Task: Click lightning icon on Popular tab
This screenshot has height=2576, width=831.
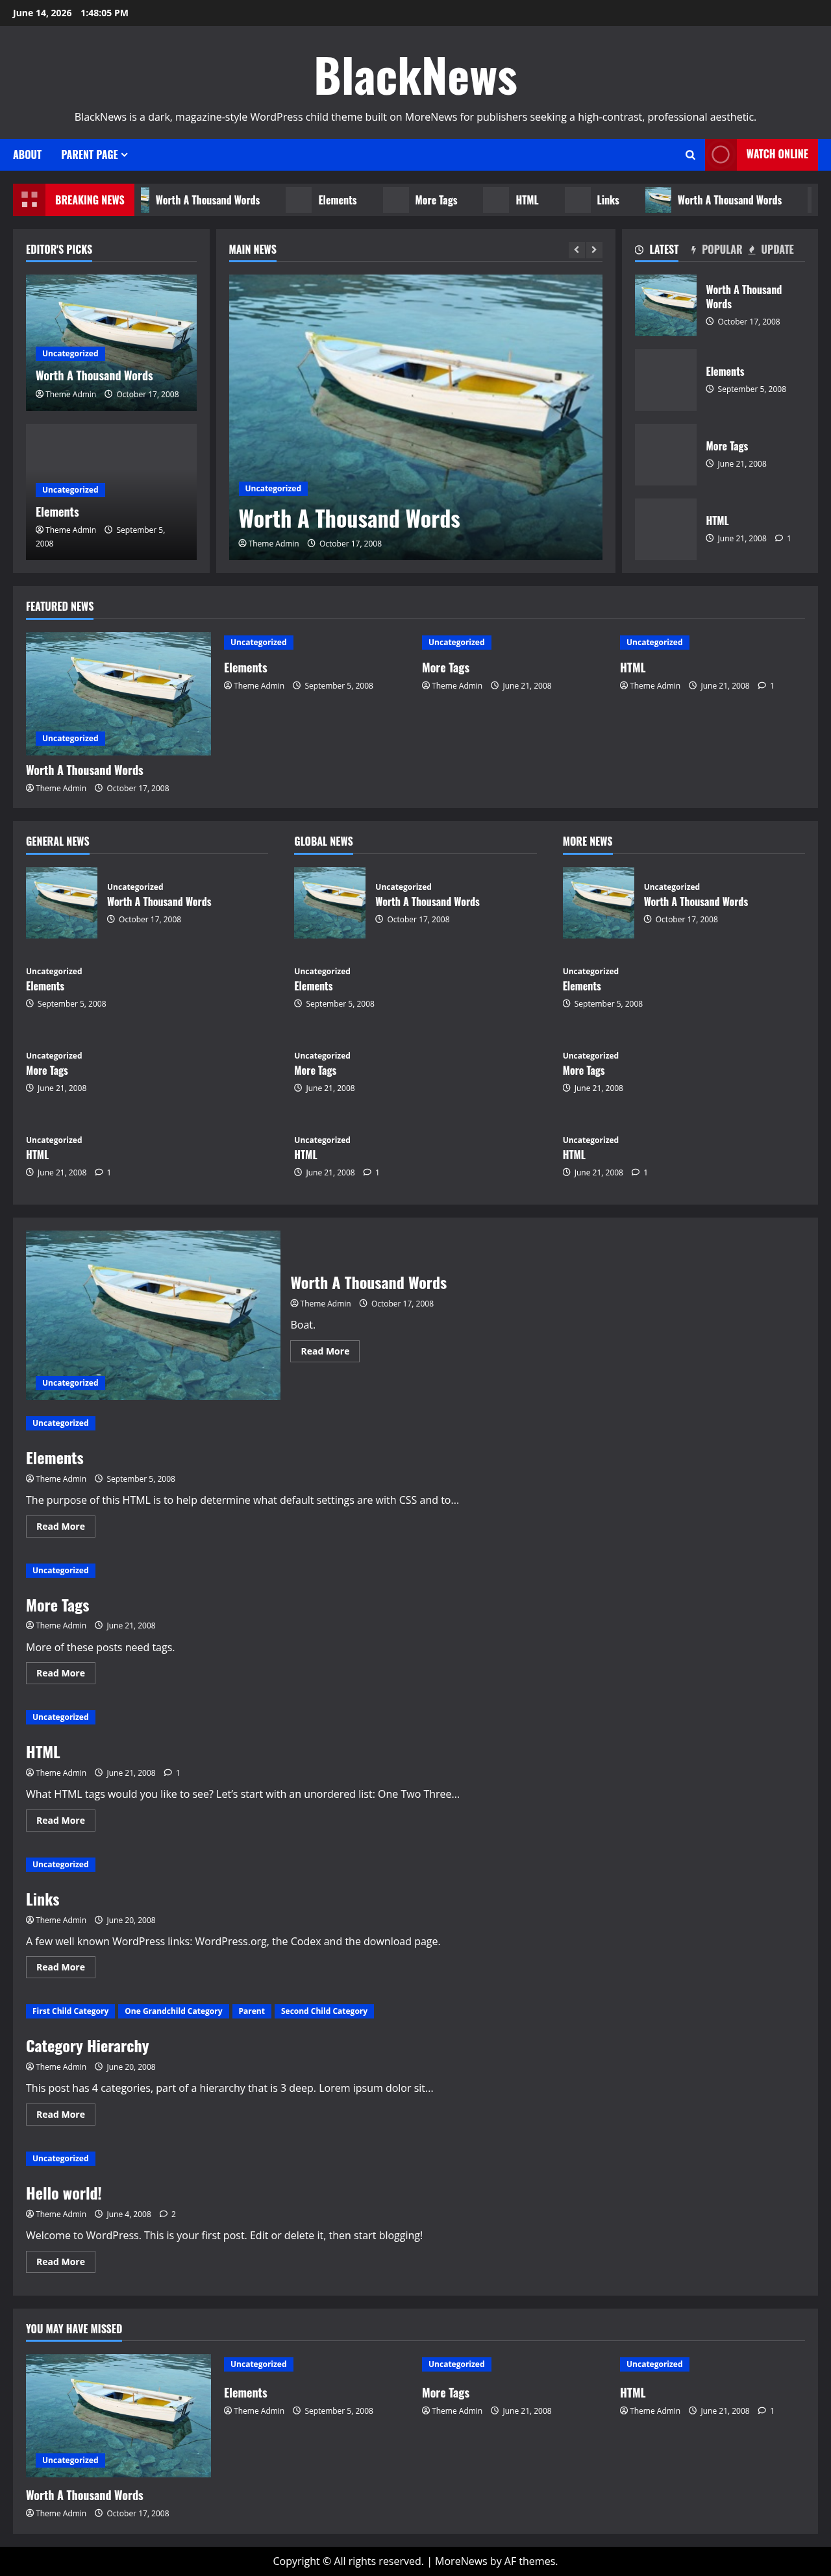Action: pyautogui.click(x=693, y=250)
